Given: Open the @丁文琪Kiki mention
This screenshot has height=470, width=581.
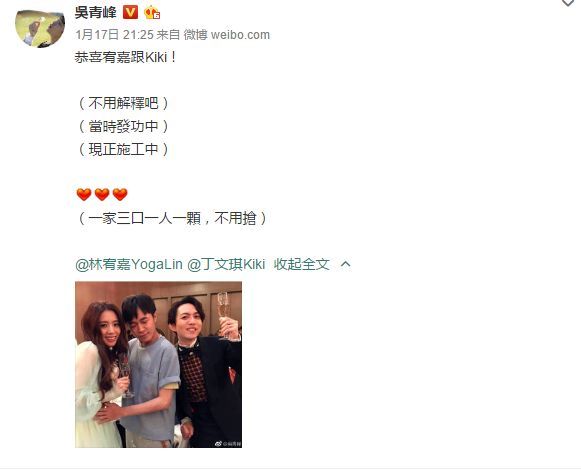Looking at the screenshot, I should point(226,265).
